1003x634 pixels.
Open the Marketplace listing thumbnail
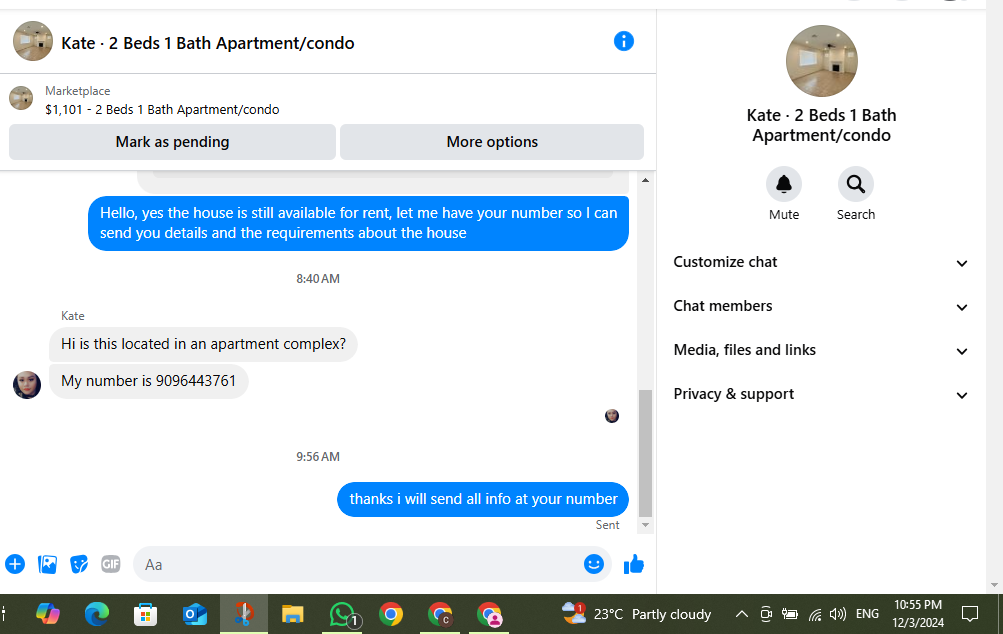click(x=21, y=99)
